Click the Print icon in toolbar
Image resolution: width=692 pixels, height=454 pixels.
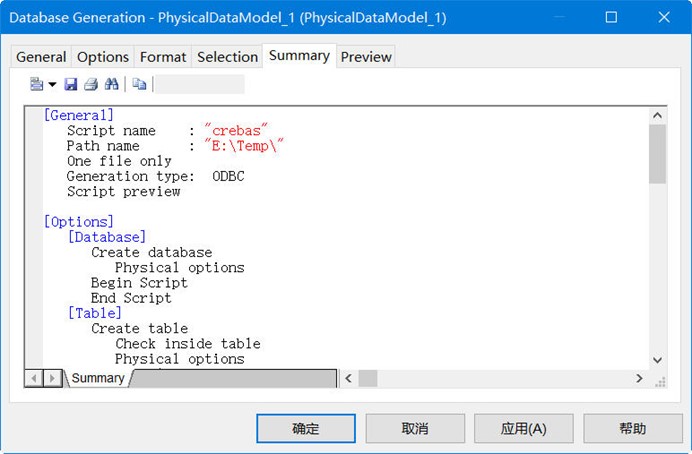[91, 84]
